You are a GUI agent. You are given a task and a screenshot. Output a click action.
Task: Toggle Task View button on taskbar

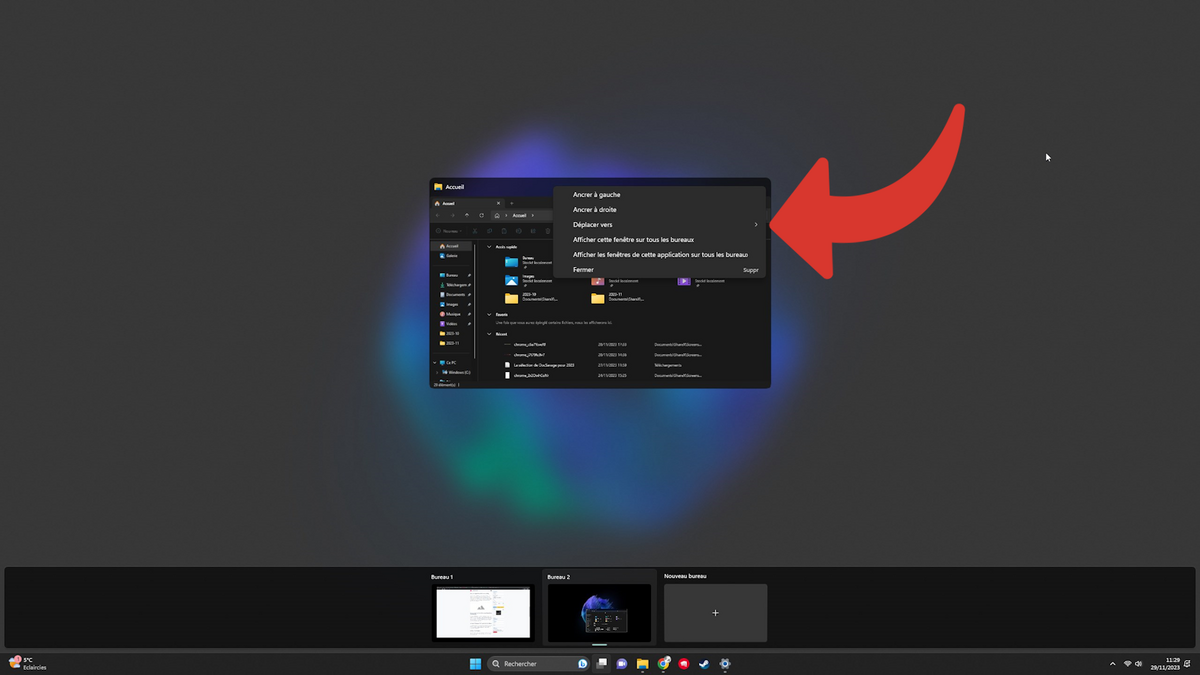pyautogui.click(x=602, y=663)
